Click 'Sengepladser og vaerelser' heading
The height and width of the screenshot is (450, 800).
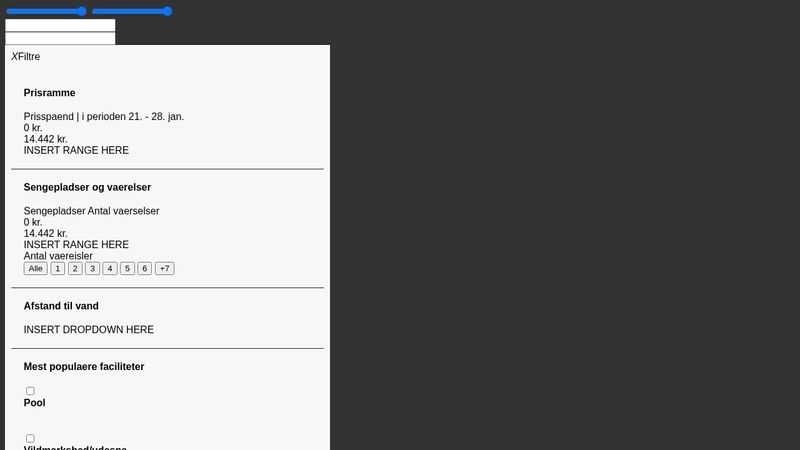point(87,187)
